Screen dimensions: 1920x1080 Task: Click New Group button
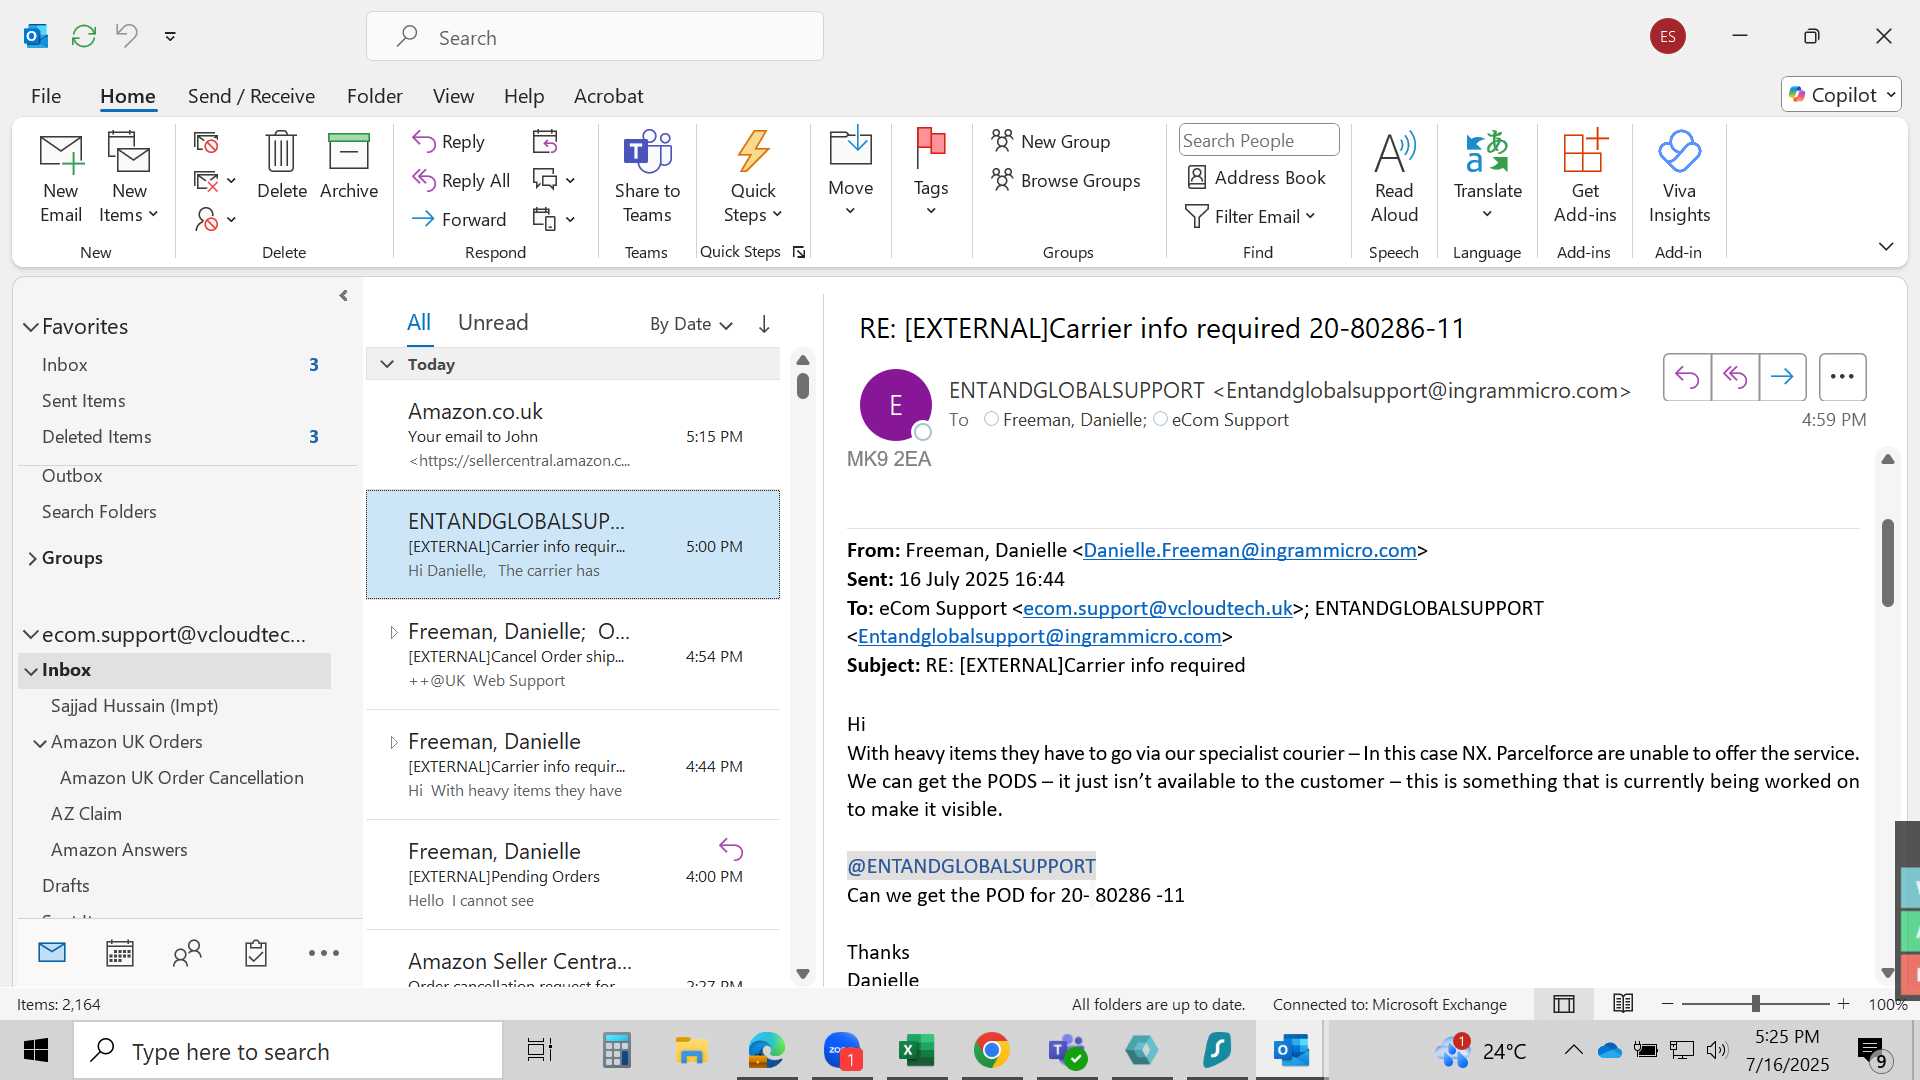pyautogui.click(x=1051, y=141)
